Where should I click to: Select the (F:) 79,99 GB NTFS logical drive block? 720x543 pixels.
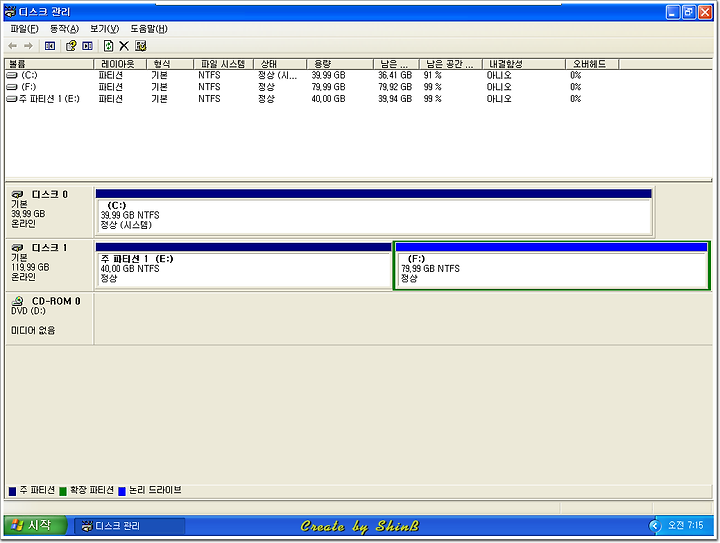pos(551,266)
